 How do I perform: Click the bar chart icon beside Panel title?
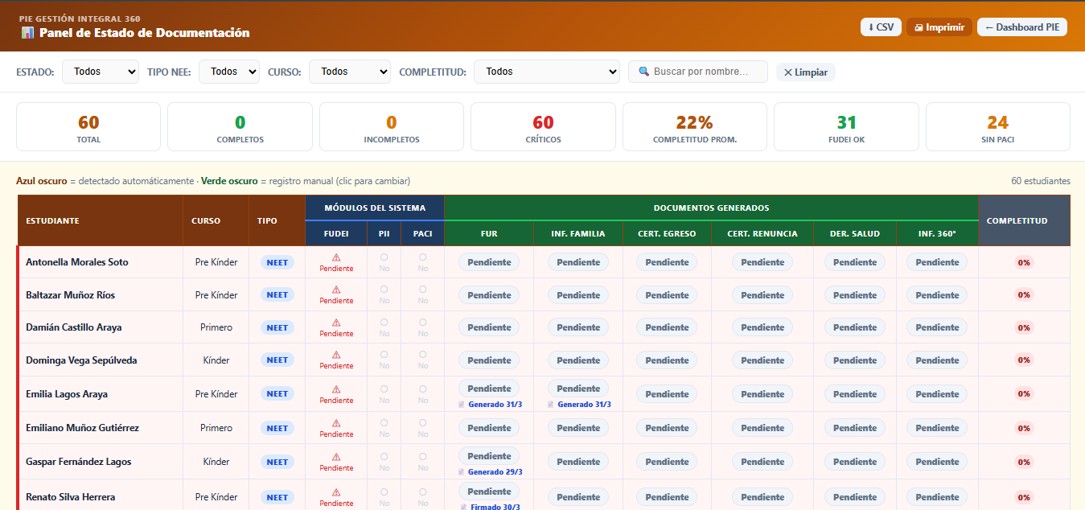(28, 33)
